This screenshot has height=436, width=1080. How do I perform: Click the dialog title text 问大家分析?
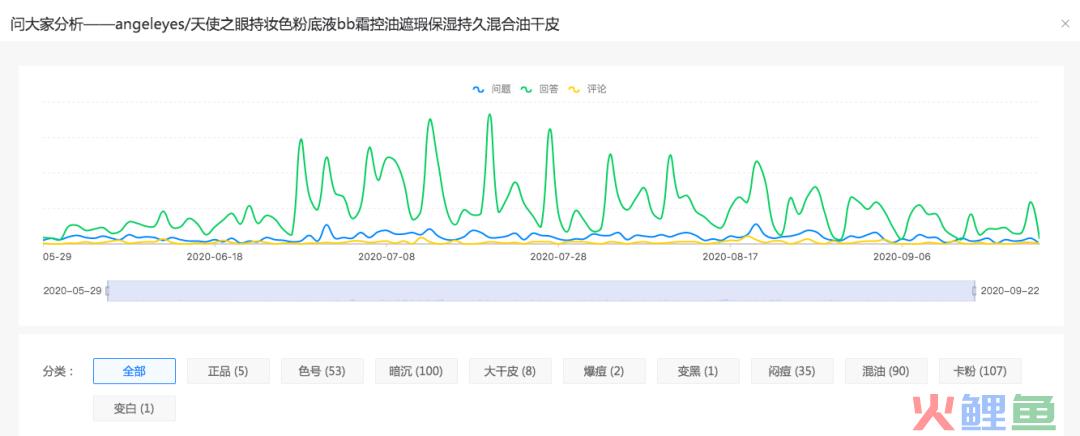click(x=45, y=25)
